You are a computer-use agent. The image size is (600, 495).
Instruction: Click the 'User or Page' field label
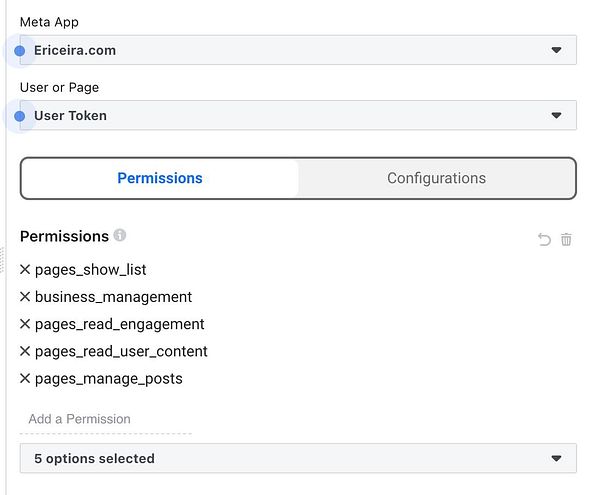coord(59,88)
